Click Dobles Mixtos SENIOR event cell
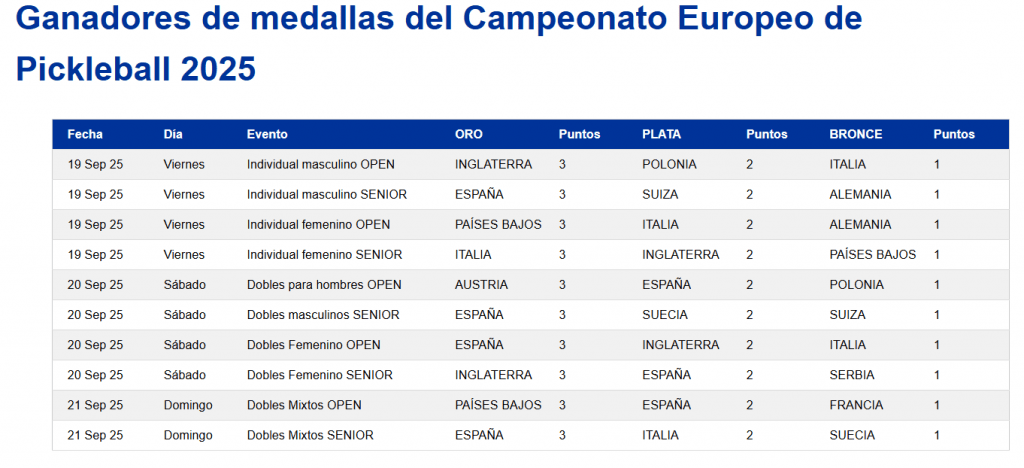This screenshot has height=468, width=1024. pos(310,435)
